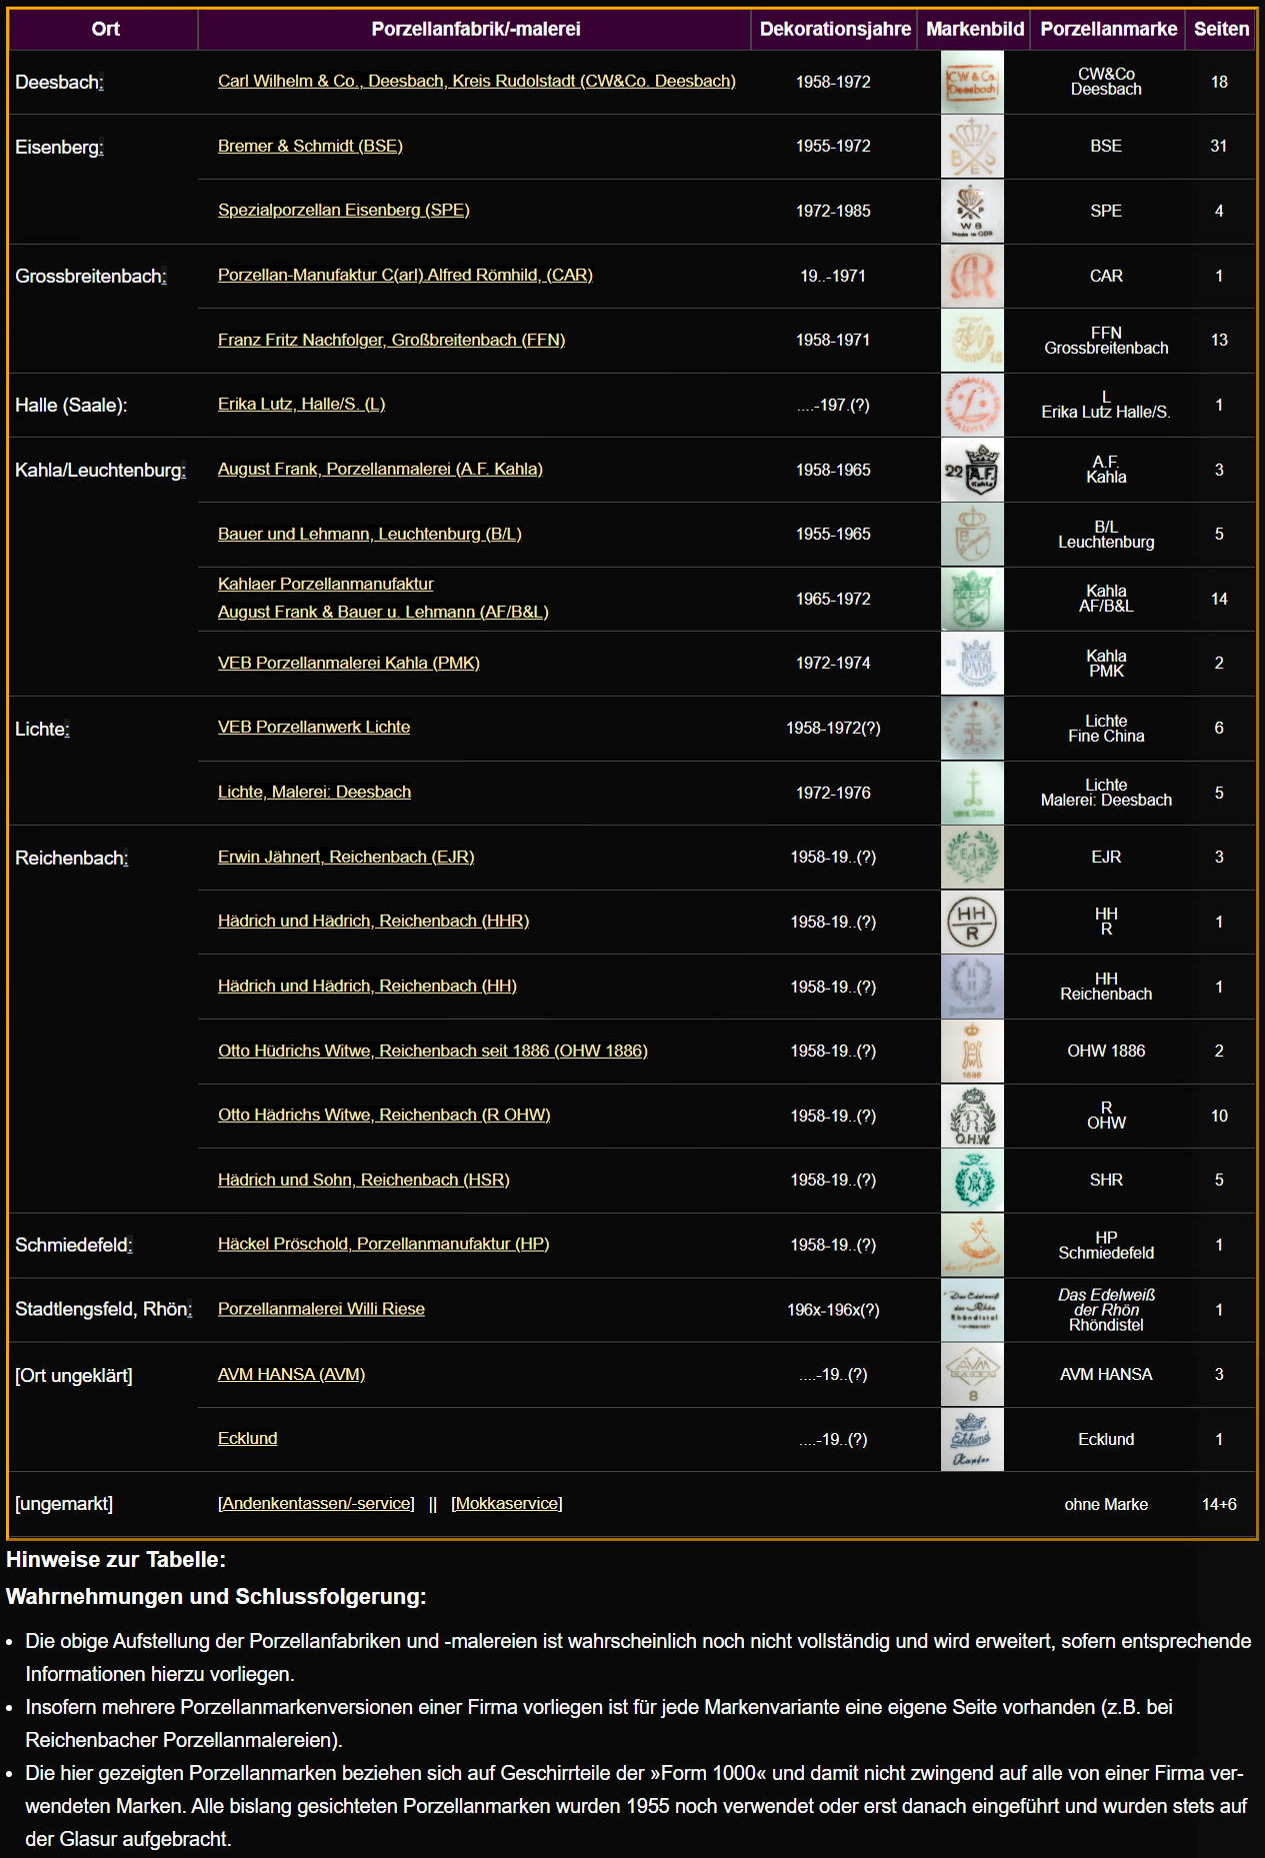Open the EJR wreath mark thumbnail

[x=972, y=857]
